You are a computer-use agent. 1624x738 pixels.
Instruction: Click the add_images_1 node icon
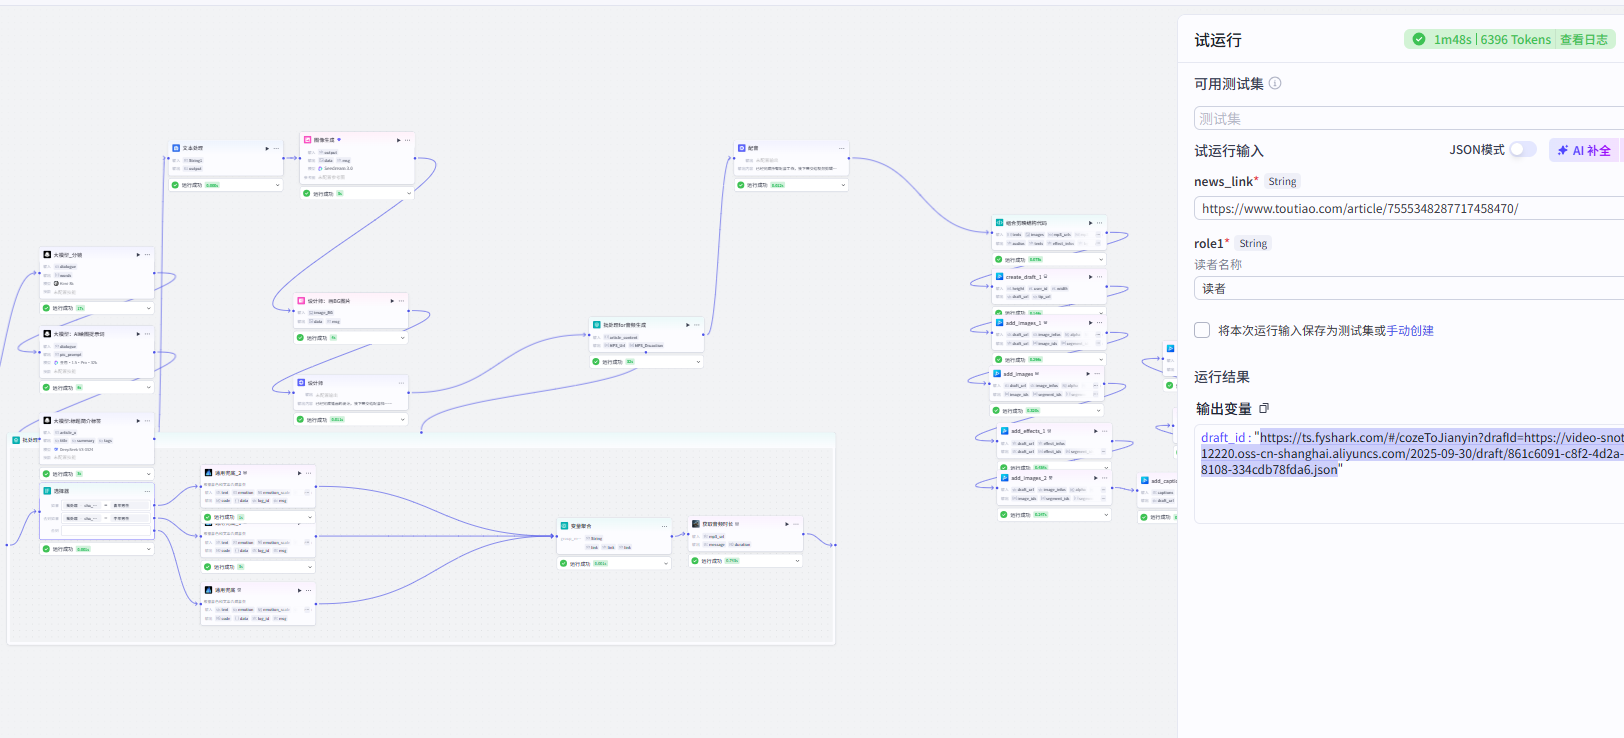(x=1000, y=323)
